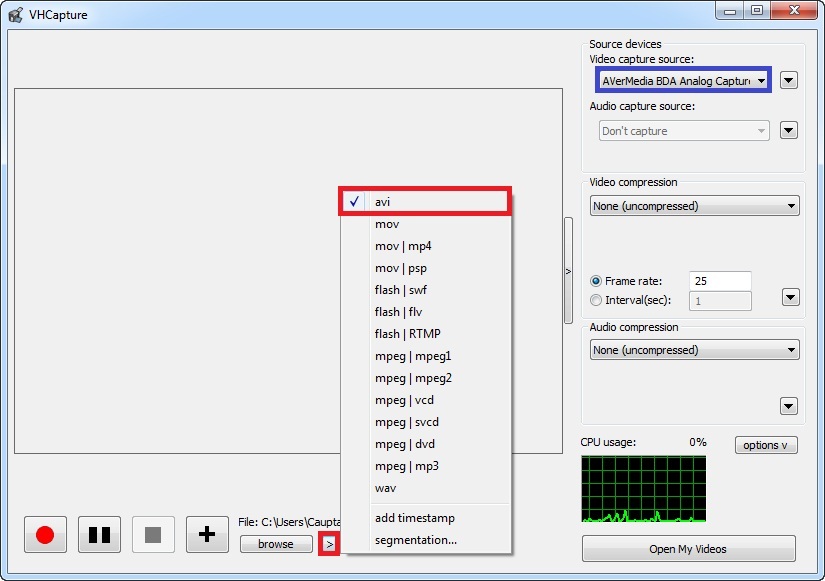Choose mpeg | svcd format

[425, 422]
